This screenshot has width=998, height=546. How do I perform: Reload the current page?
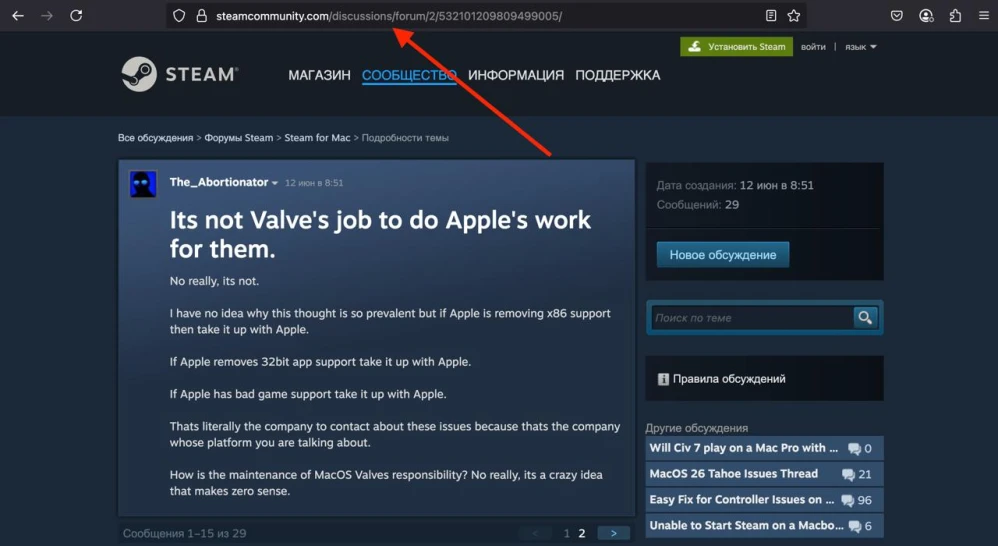(x=76, y=16)
